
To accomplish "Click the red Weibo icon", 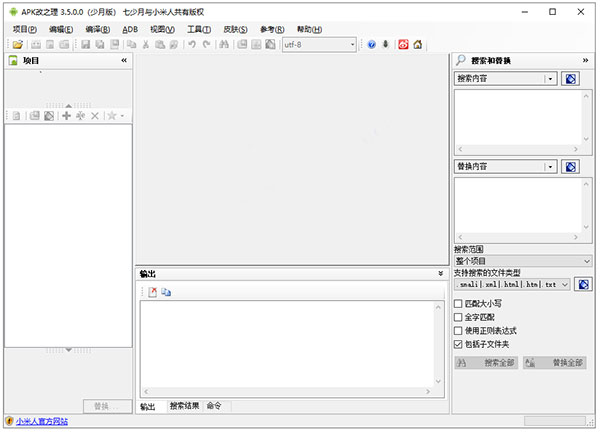I will (403, 44).
